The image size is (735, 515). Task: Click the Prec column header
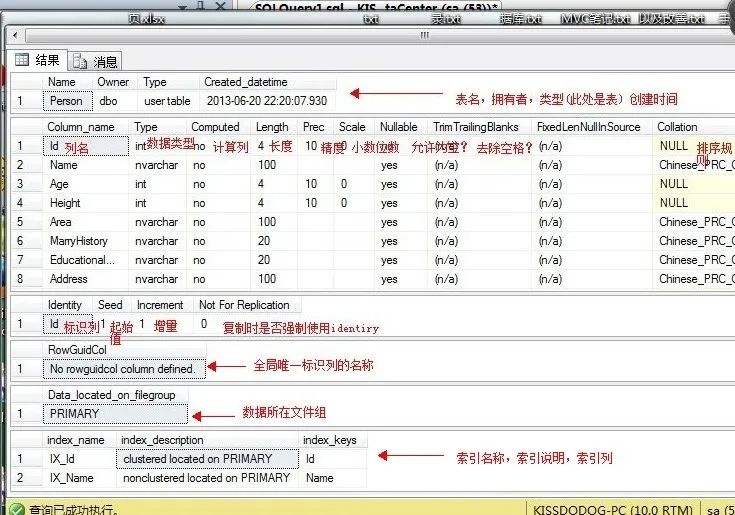(314, 127)
